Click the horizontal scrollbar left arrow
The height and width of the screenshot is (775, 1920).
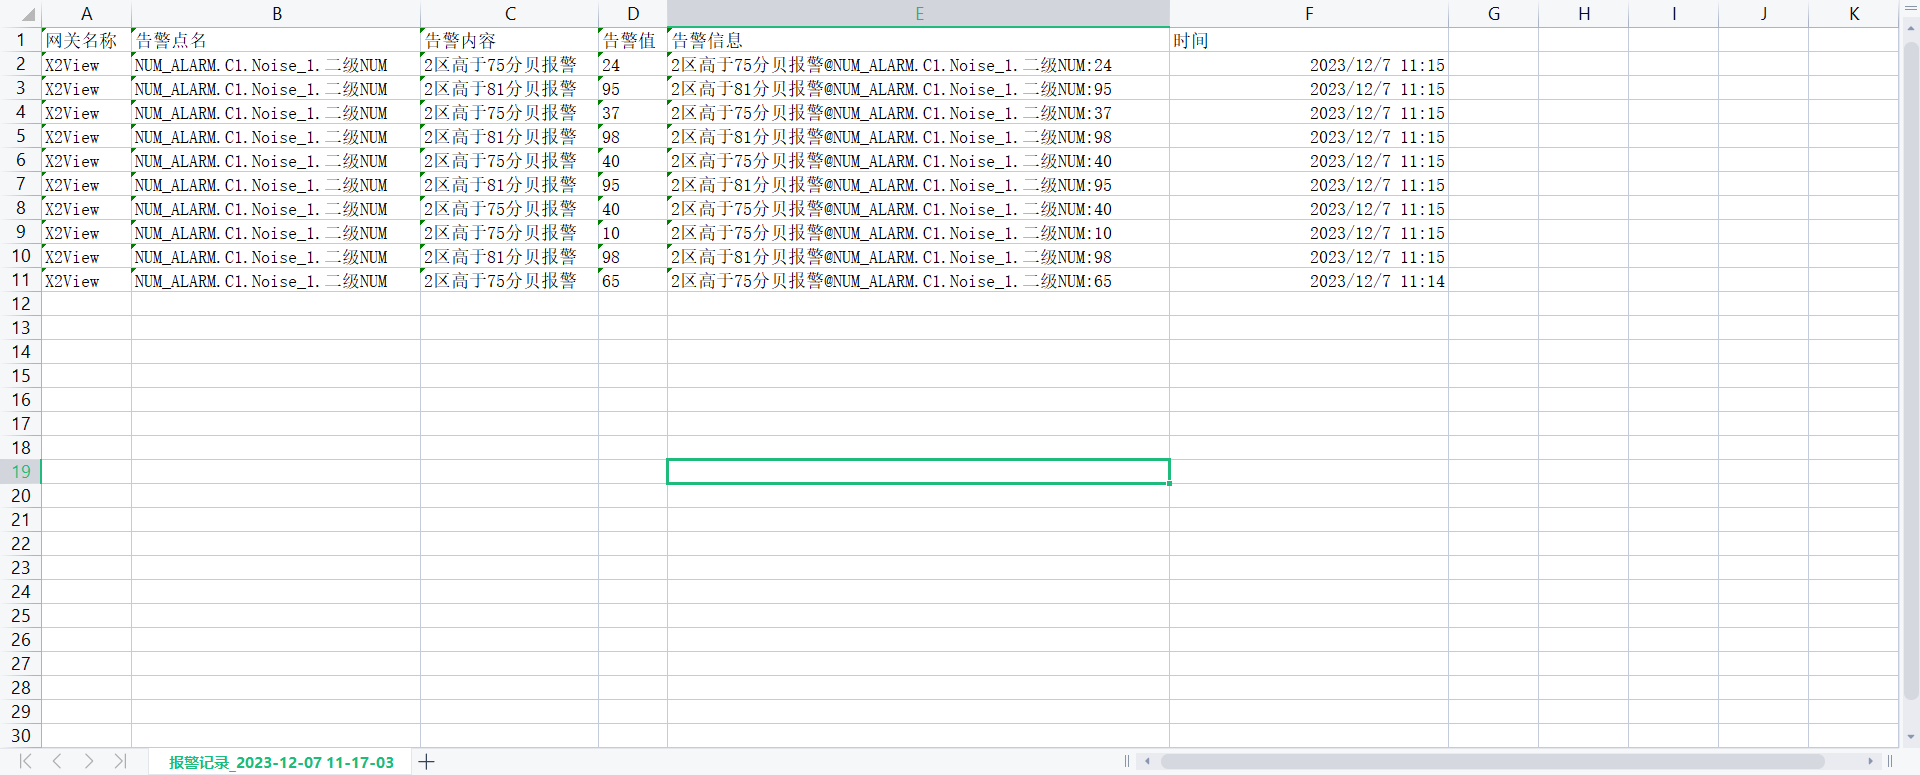(1147, 761)
